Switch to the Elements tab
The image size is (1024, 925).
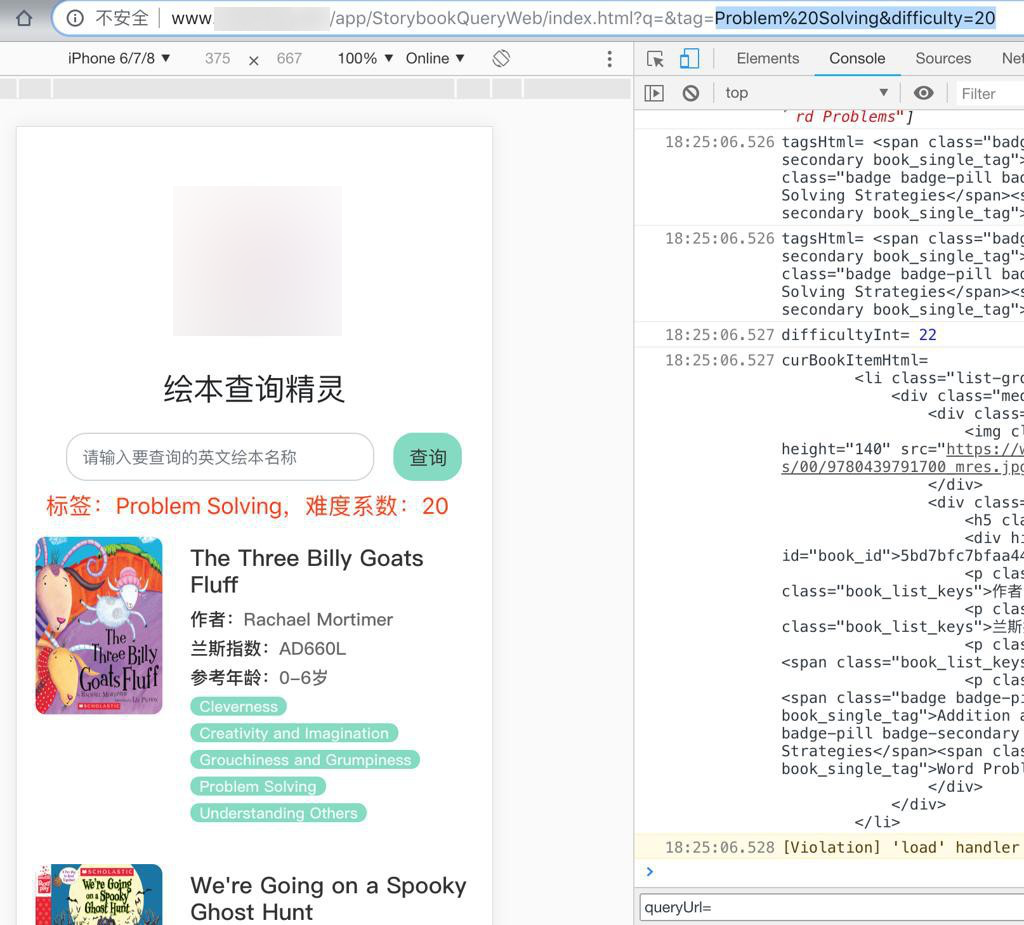pos(767,58)
